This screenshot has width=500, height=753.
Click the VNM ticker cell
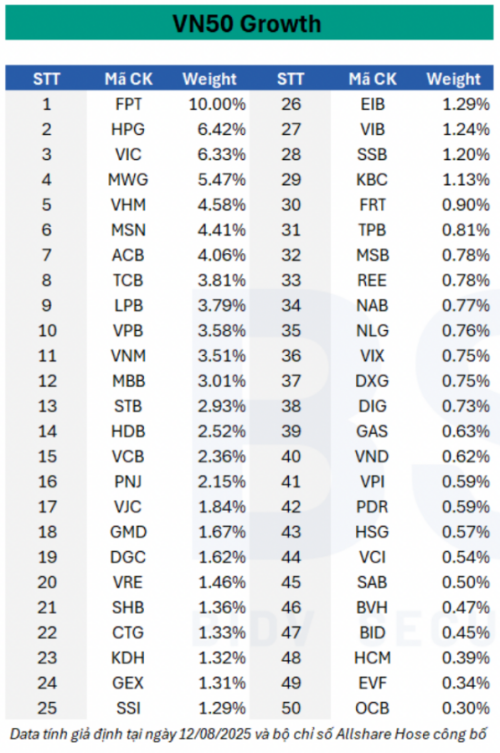pos(128,356)
